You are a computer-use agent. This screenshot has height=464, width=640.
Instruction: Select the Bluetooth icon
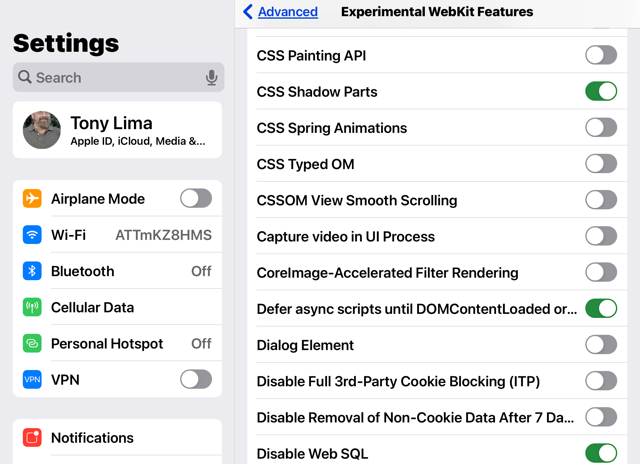pyautogui.click(x=32, y=271)
